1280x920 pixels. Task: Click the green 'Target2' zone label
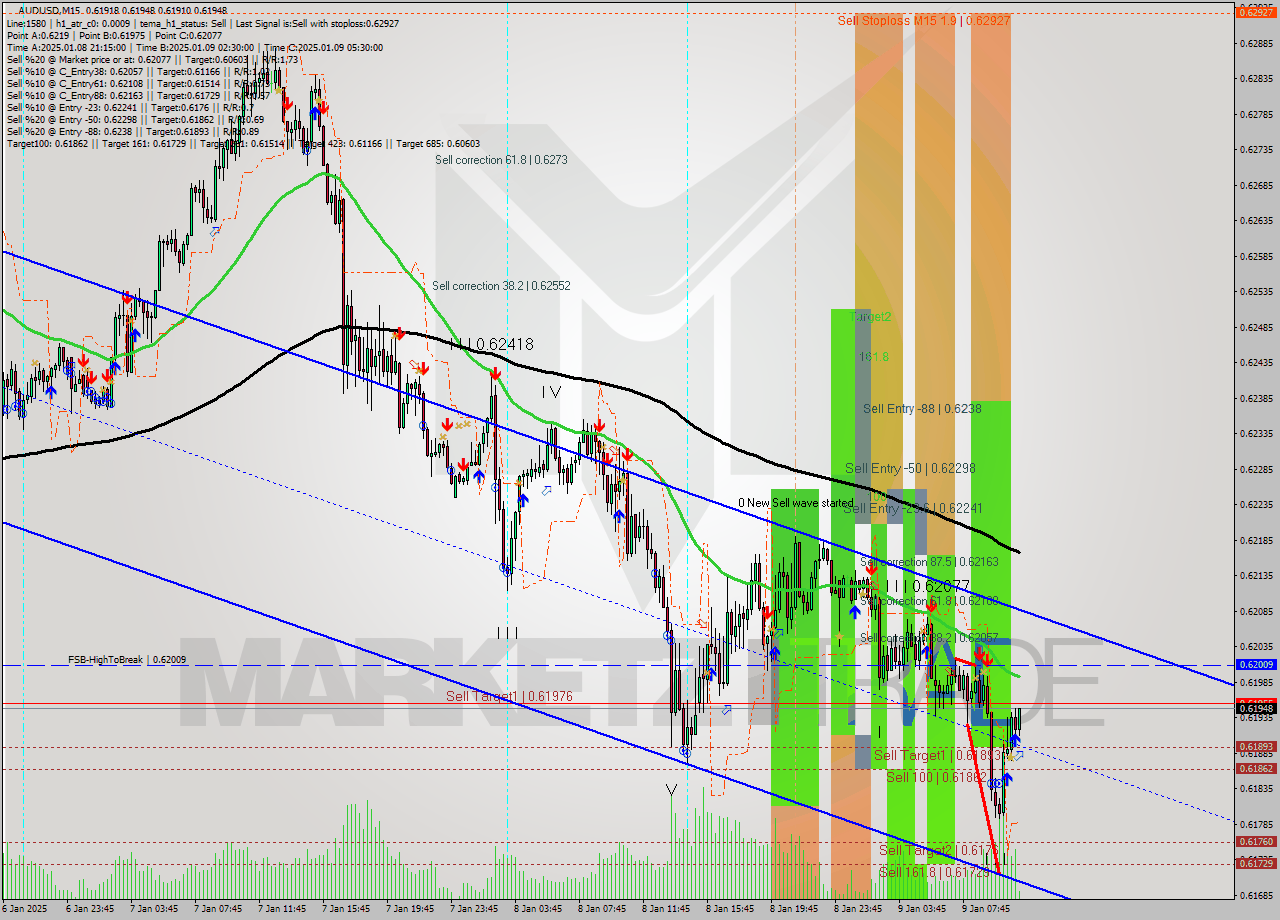(871, 316)
